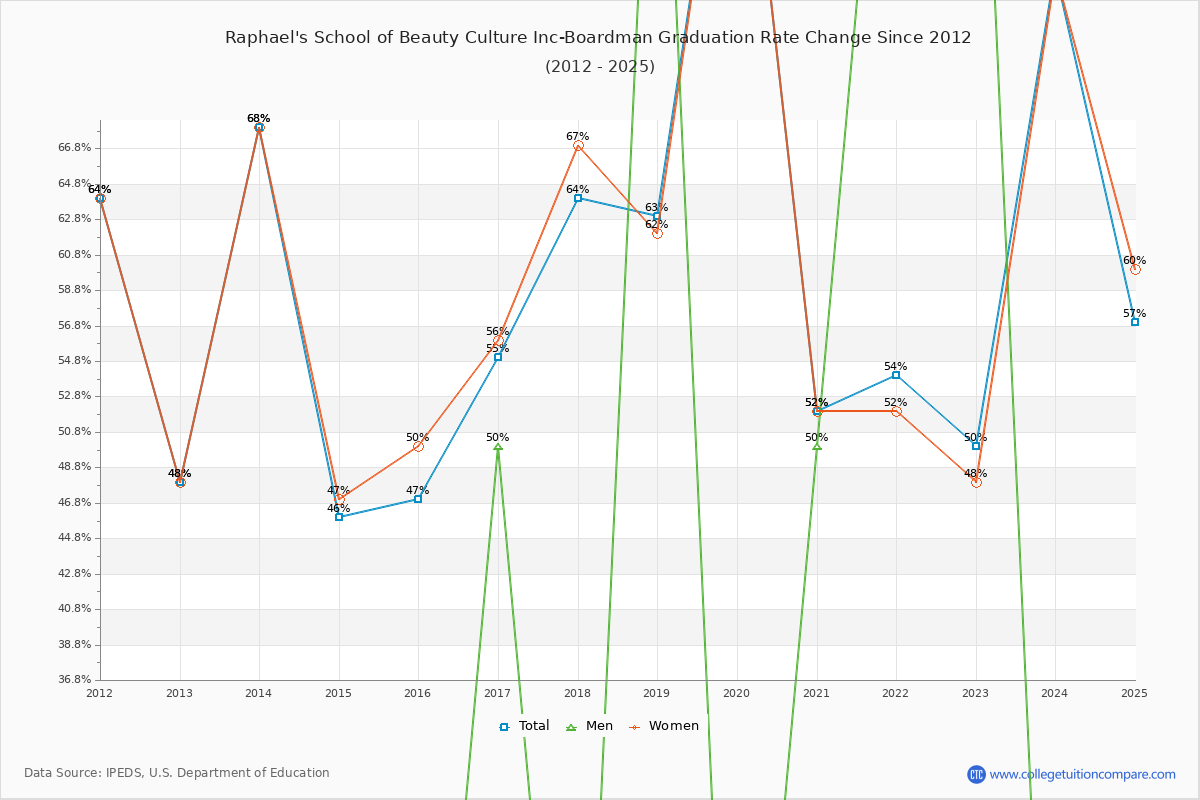The image size is (1200, 800).
Task: Click the 42.8% y-axis label
Action: coord(75,574)
